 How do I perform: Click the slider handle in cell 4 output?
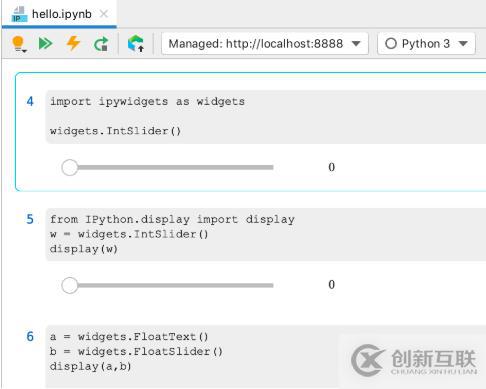[x=70, y=167]
